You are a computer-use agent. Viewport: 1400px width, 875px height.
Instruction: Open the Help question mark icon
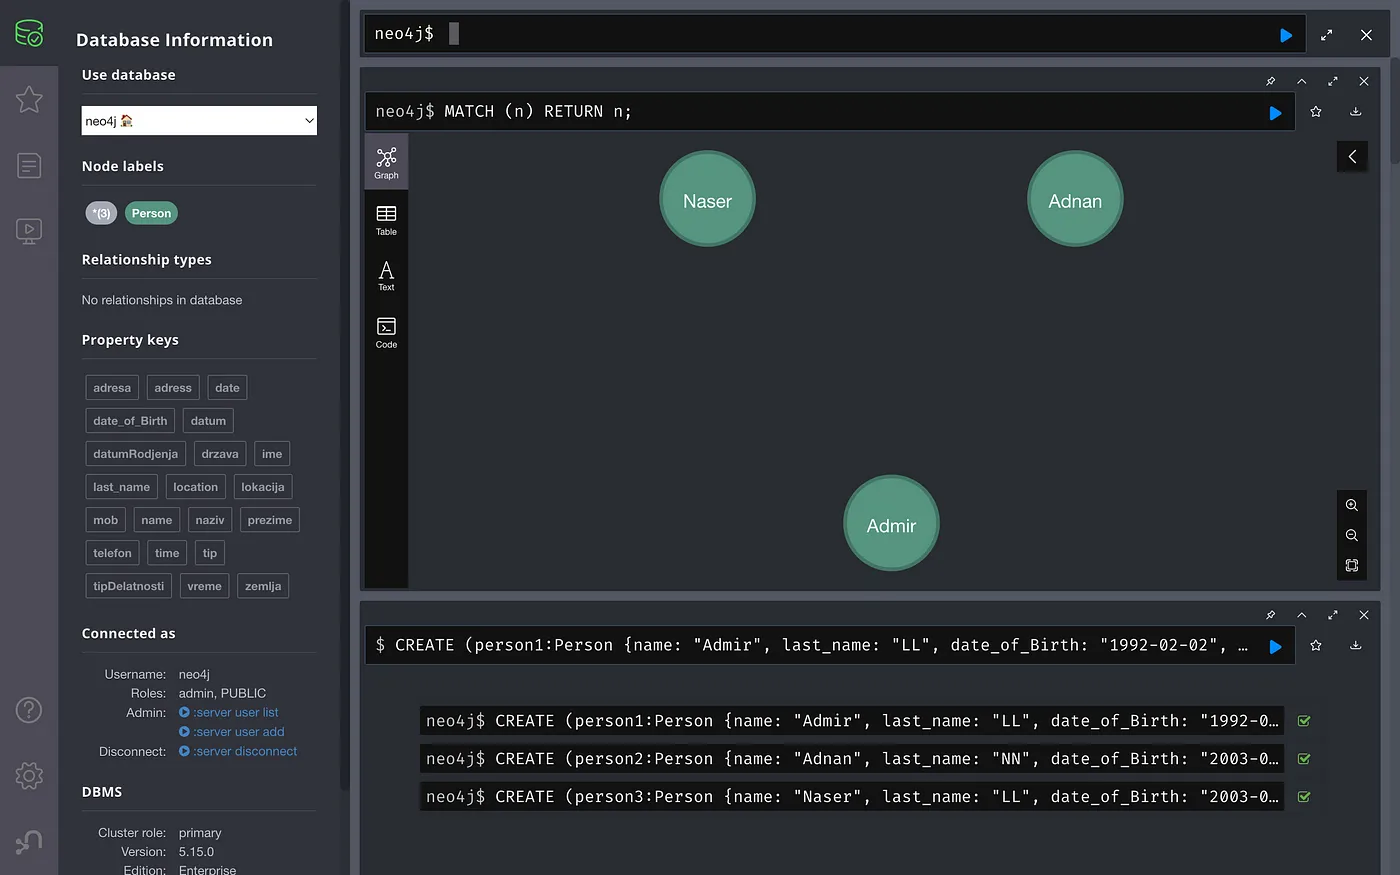(29, 710)
